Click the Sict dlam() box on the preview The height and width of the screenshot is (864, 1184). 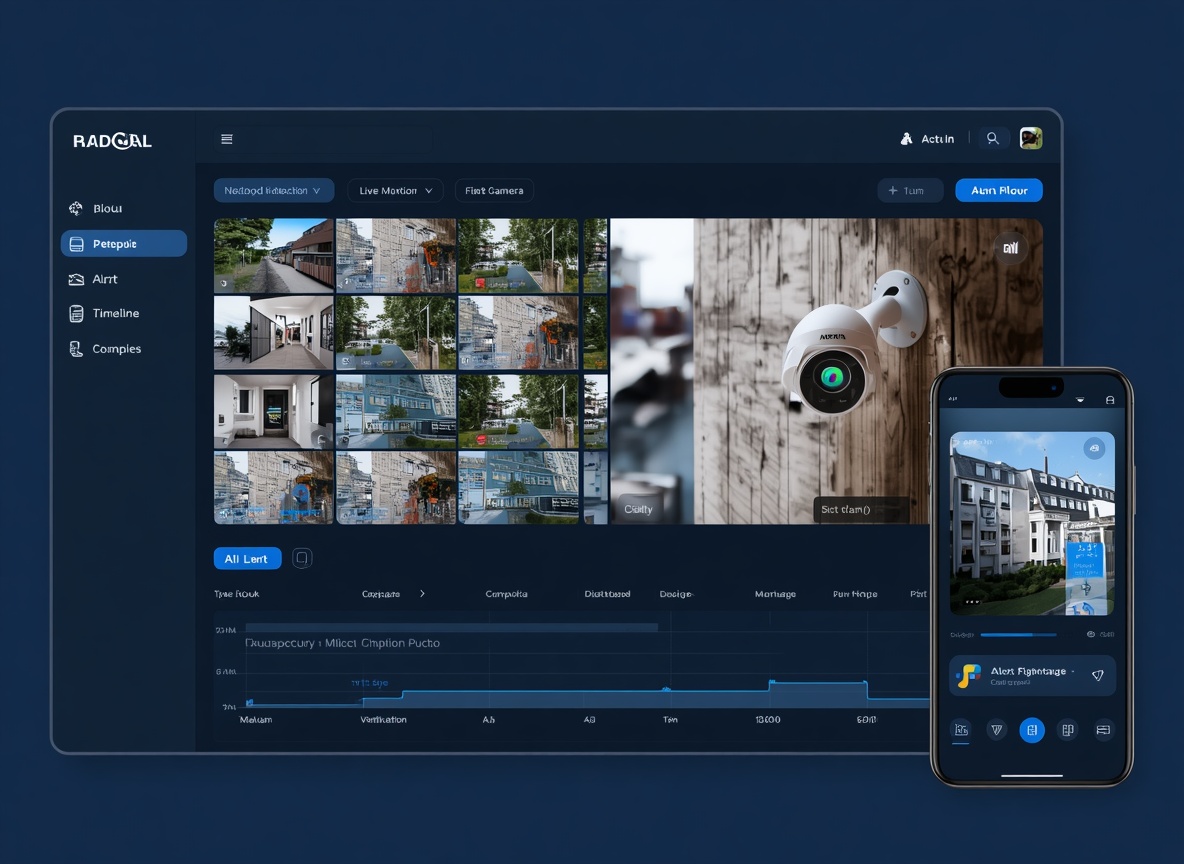pyautogui.click(x=860, y=509)
